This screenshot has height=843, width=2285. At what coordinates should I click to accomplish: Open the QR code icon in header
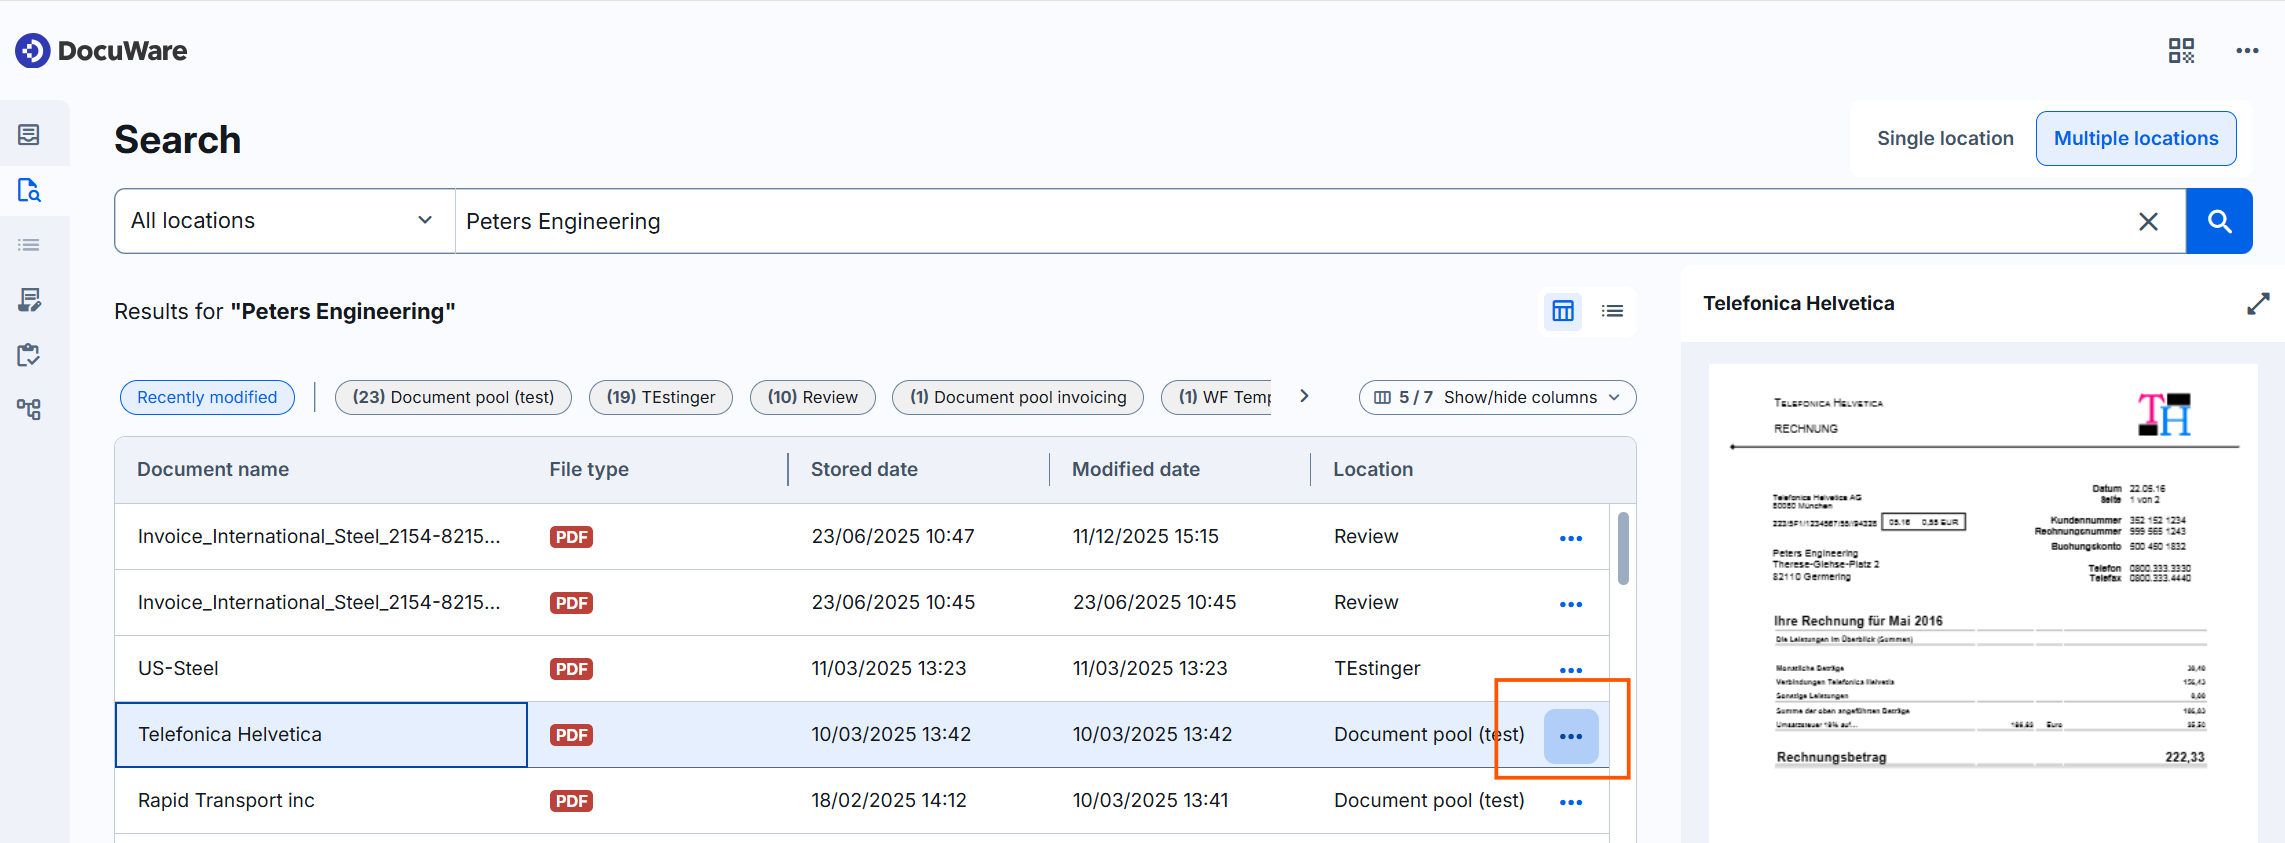point(2181,51)
